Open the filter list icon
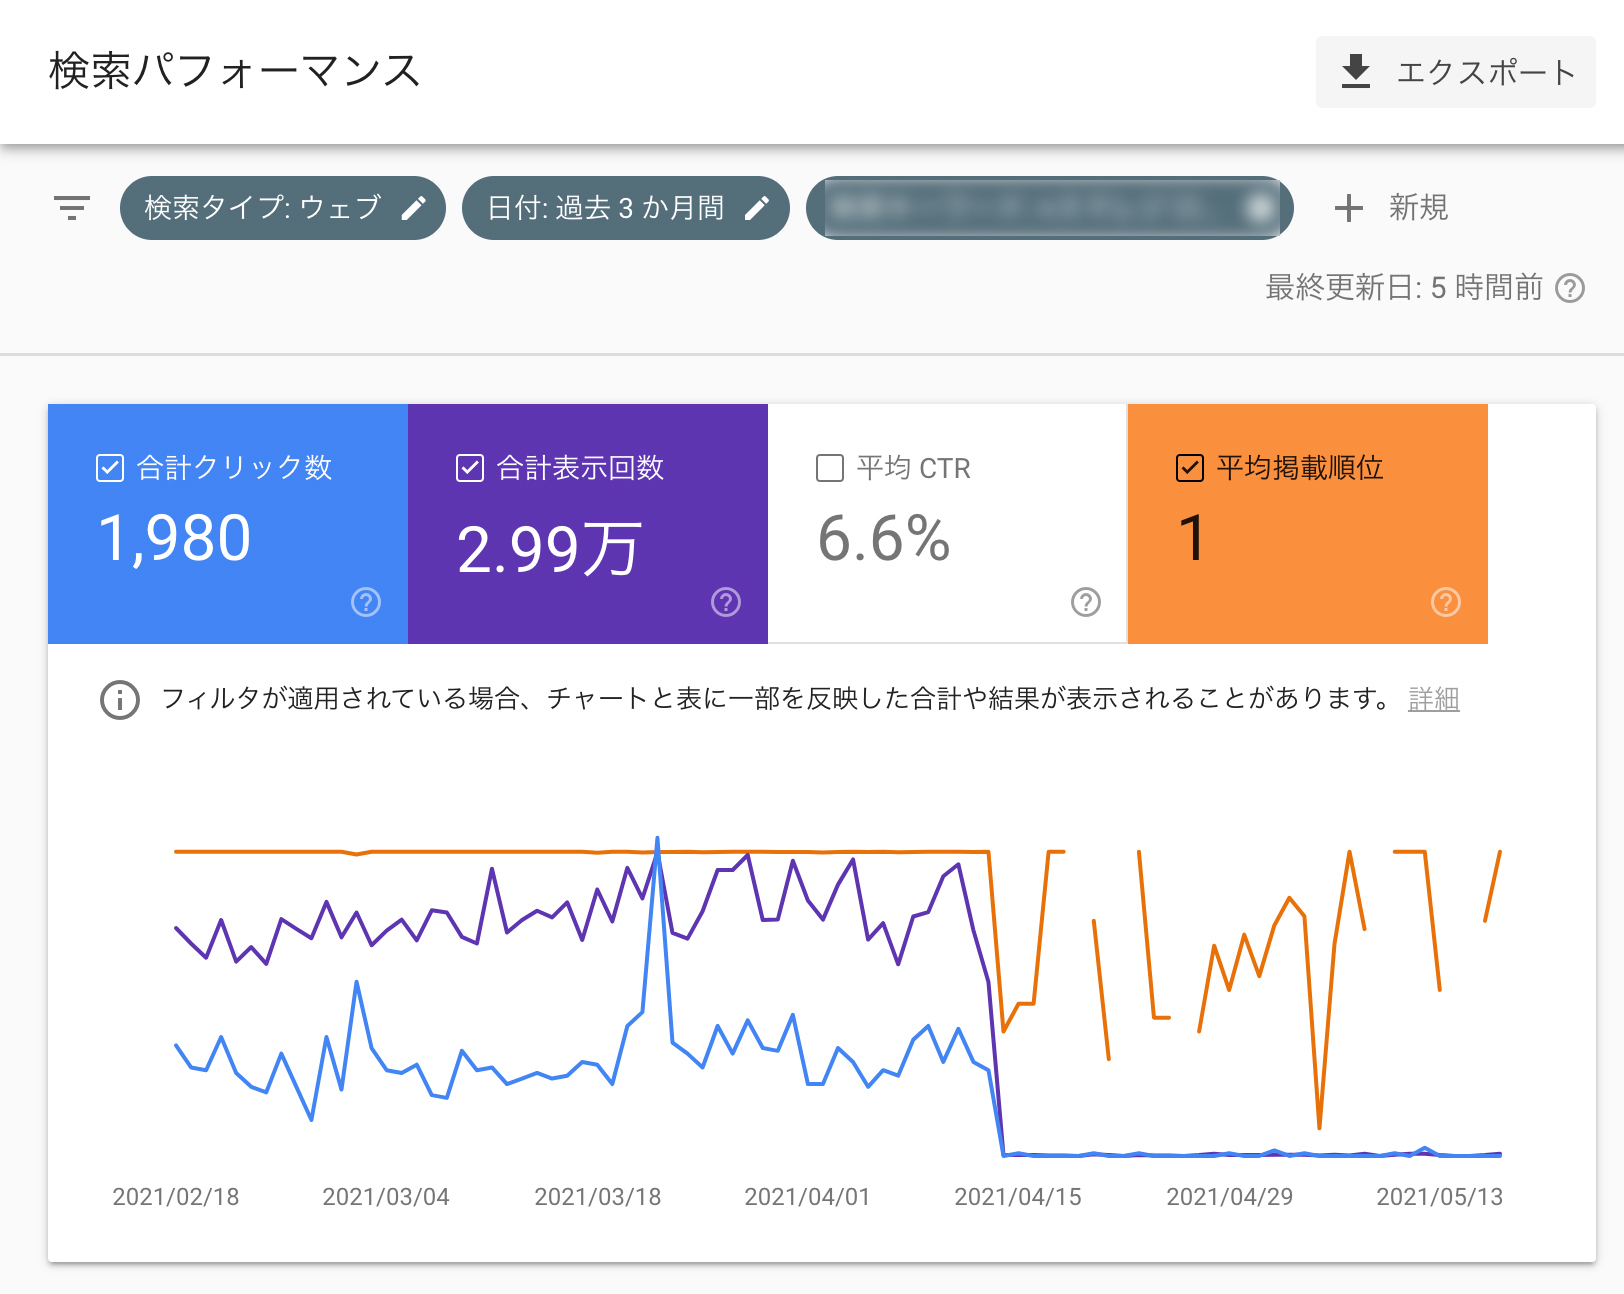Viewport: 1624px width, 1294px height. point(72,208)
